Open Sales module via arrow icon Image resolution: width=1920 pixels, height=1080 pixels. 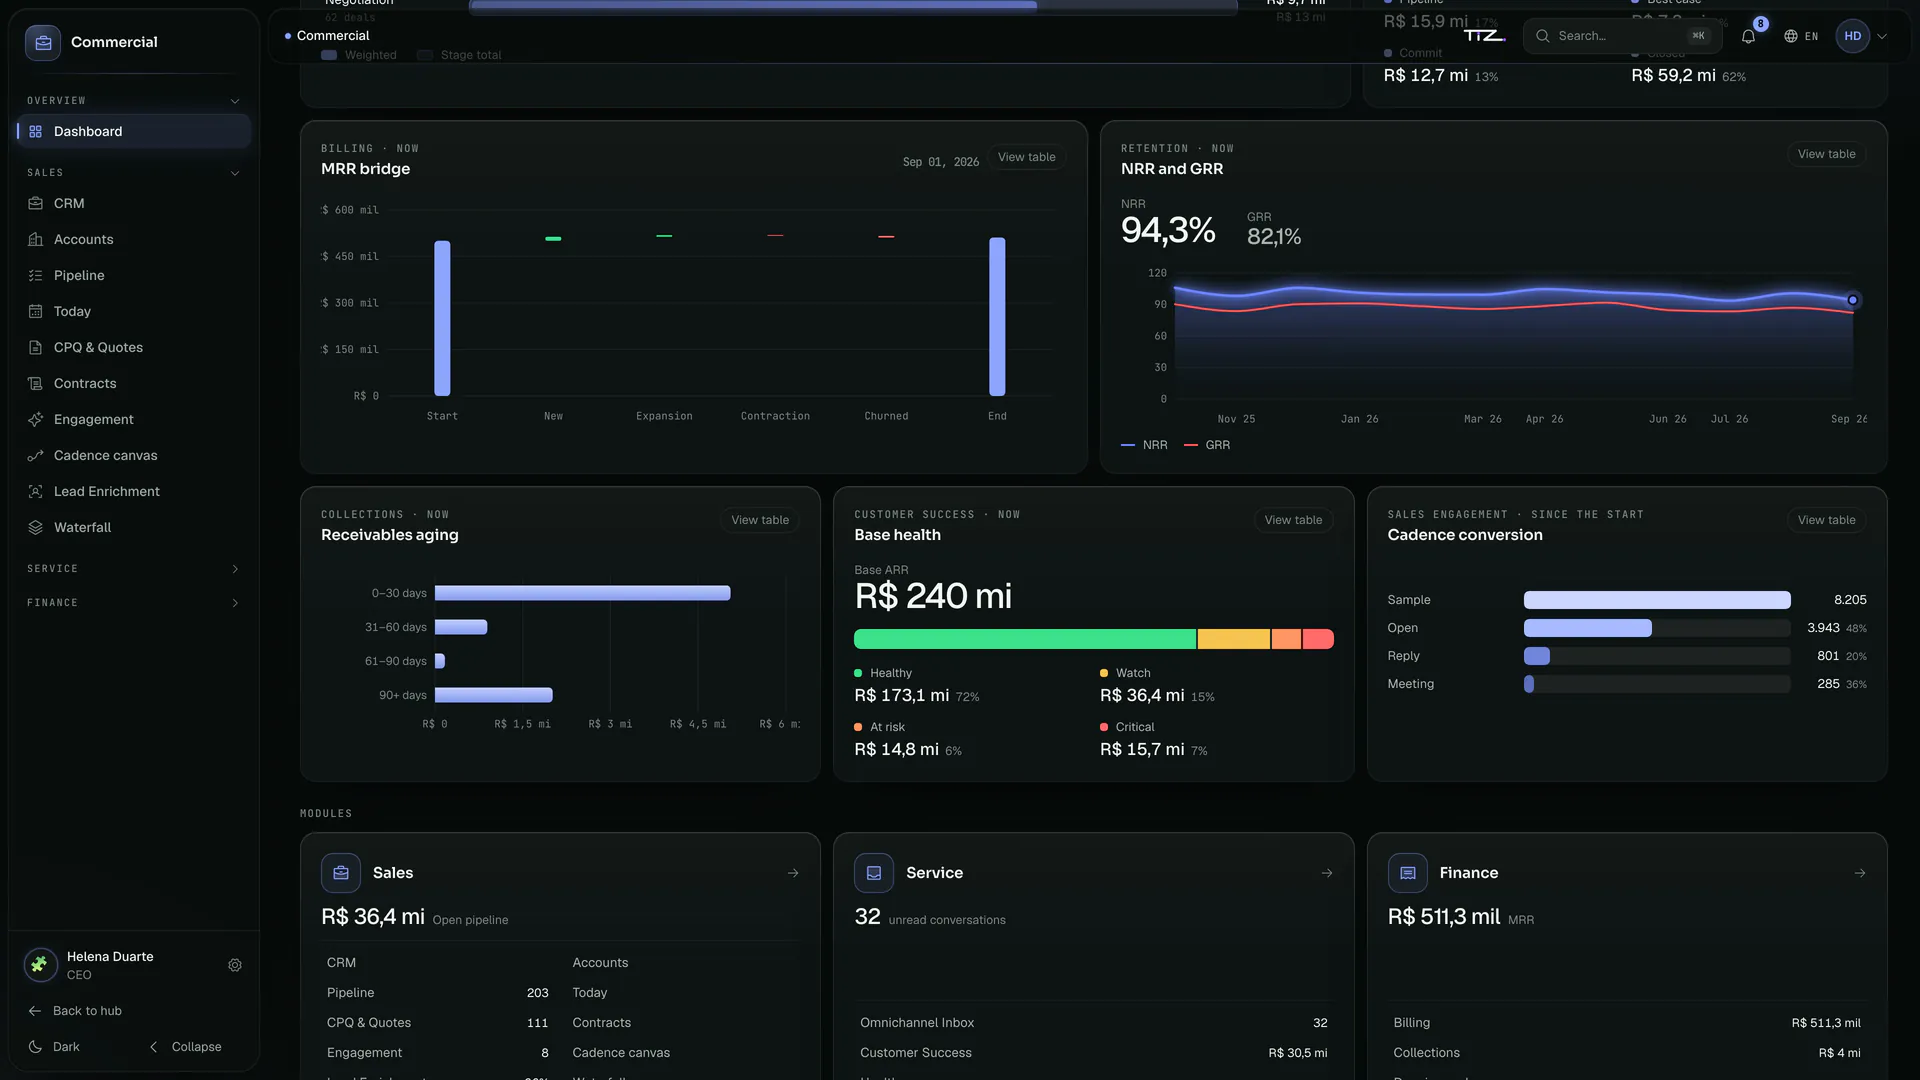(793, 873)
